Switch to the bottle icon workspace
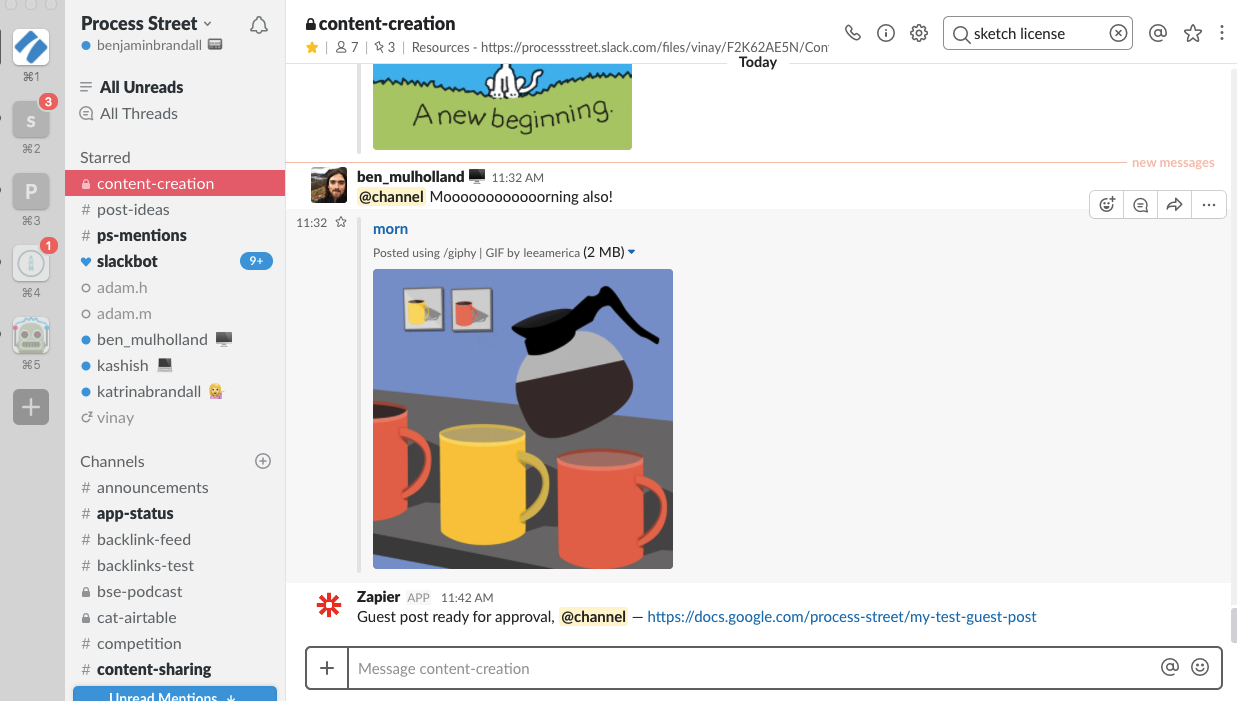Screen dimensions: 1237x701 click(x=31, y=264)
